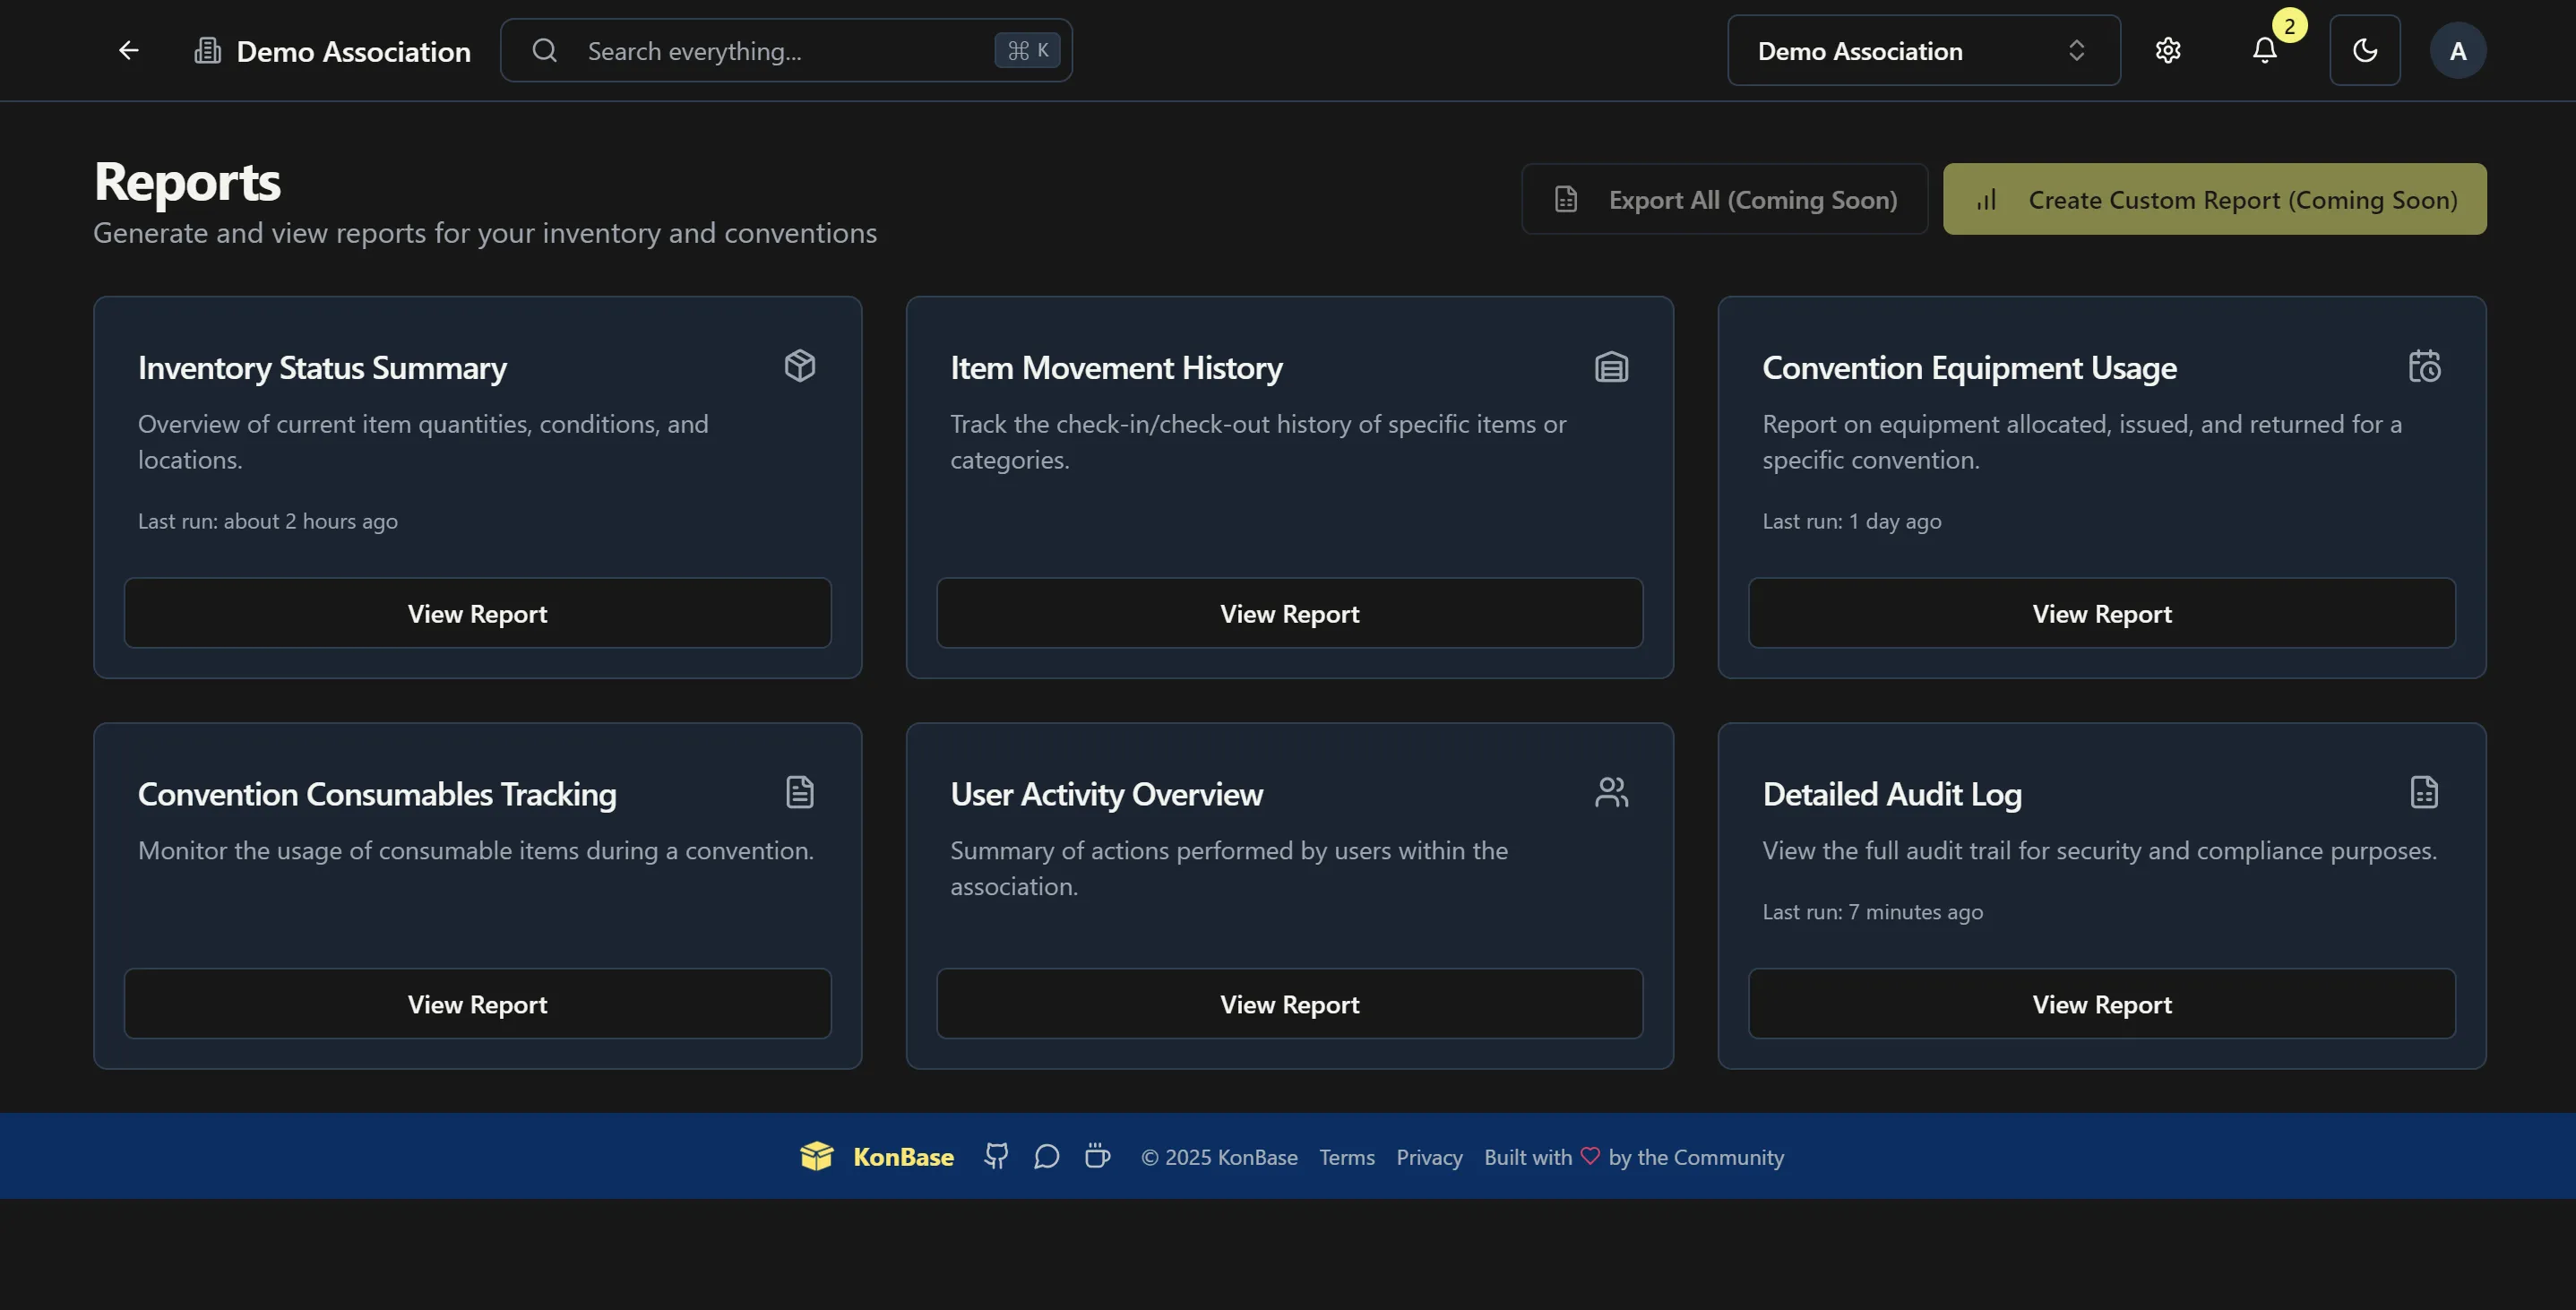Open settings via the gear icon
This screenshot has width=2576, height=1310.
pos(2168,50)
